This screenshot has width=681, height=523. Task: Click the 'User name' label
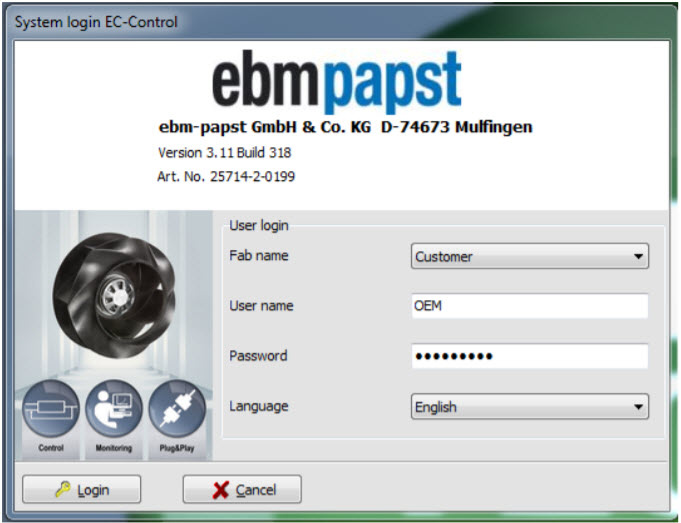(261, 305)
